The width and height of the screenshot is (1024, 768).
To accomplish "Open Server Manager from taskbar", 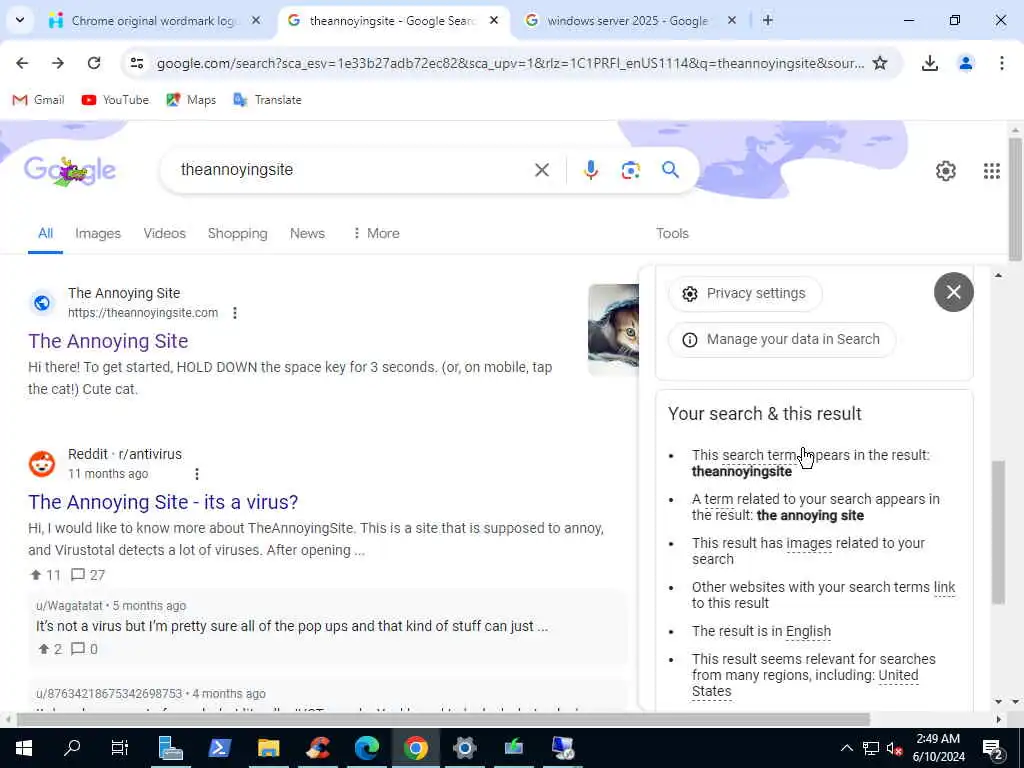I will click(x=170, y=748).
